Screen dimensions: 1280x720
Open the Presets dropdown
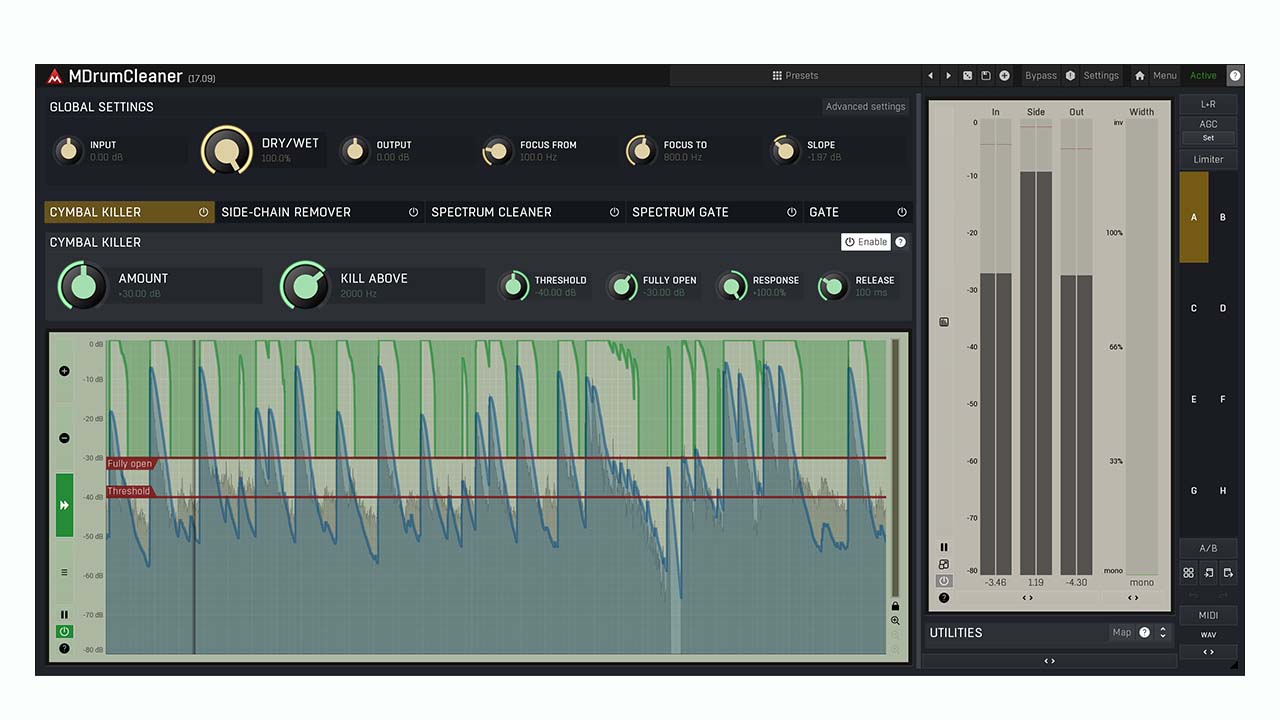point(795,76)
